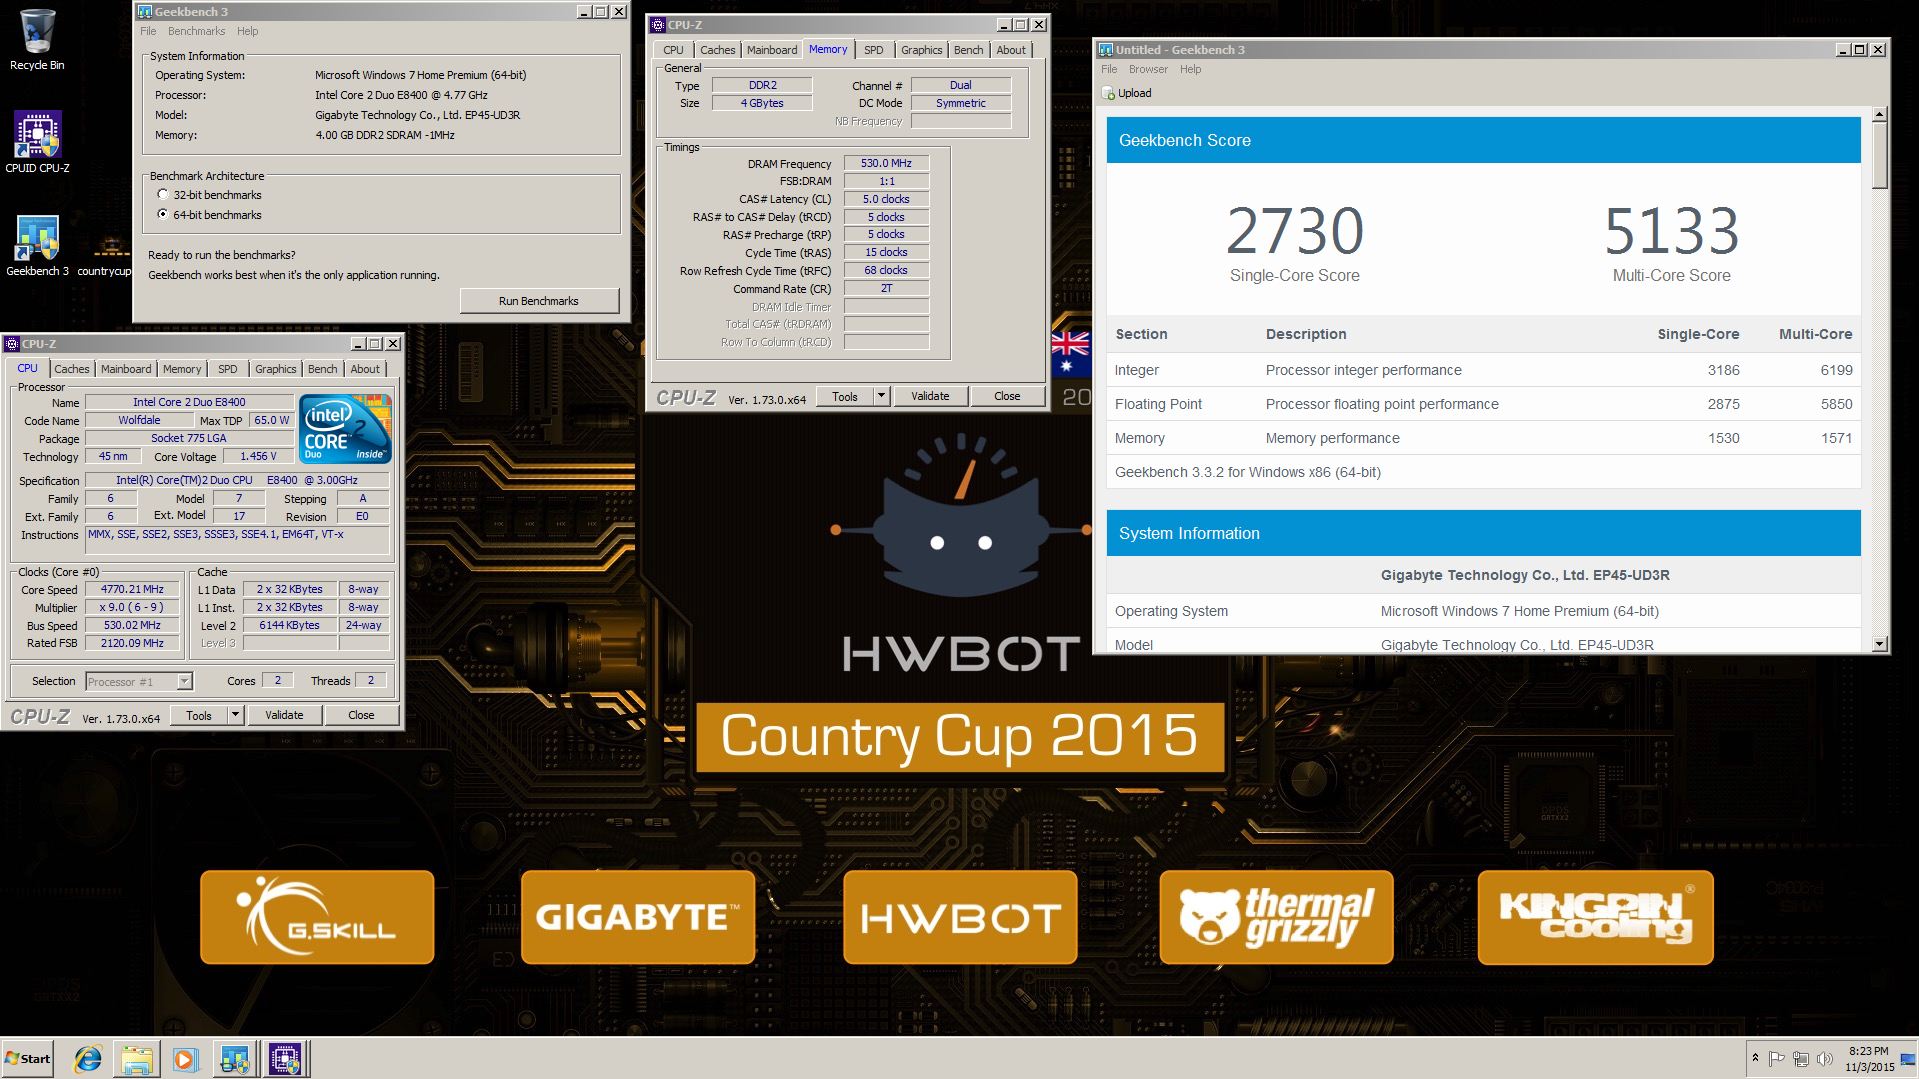Click the Untitled Geekbench window title icon
Image resolution: width=1919 pixels, height=1079 pixels.
pyautogui.click(x=1105, y=49)
